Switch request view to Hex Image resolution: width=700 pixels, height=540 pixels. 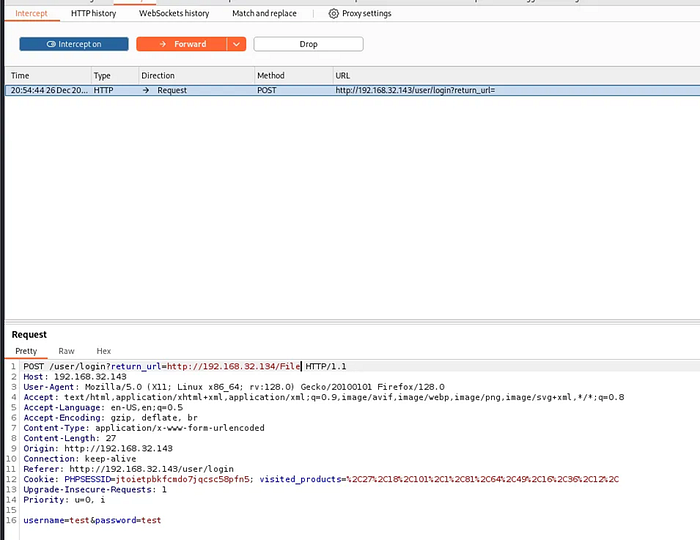point(104,351)
